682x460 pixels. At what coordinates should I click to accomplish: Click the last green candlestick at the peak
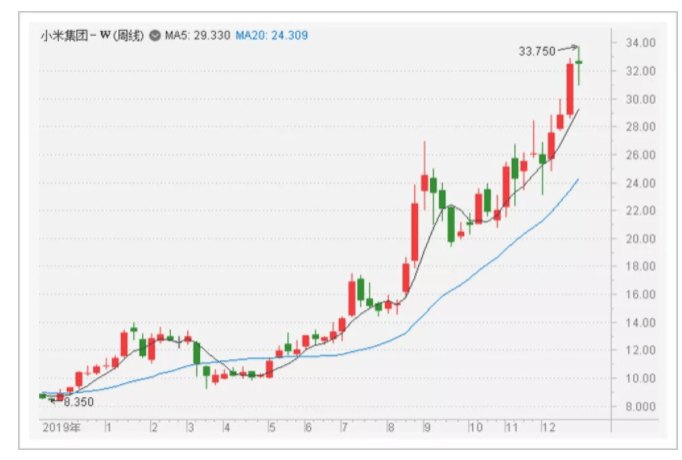point(579,64)
